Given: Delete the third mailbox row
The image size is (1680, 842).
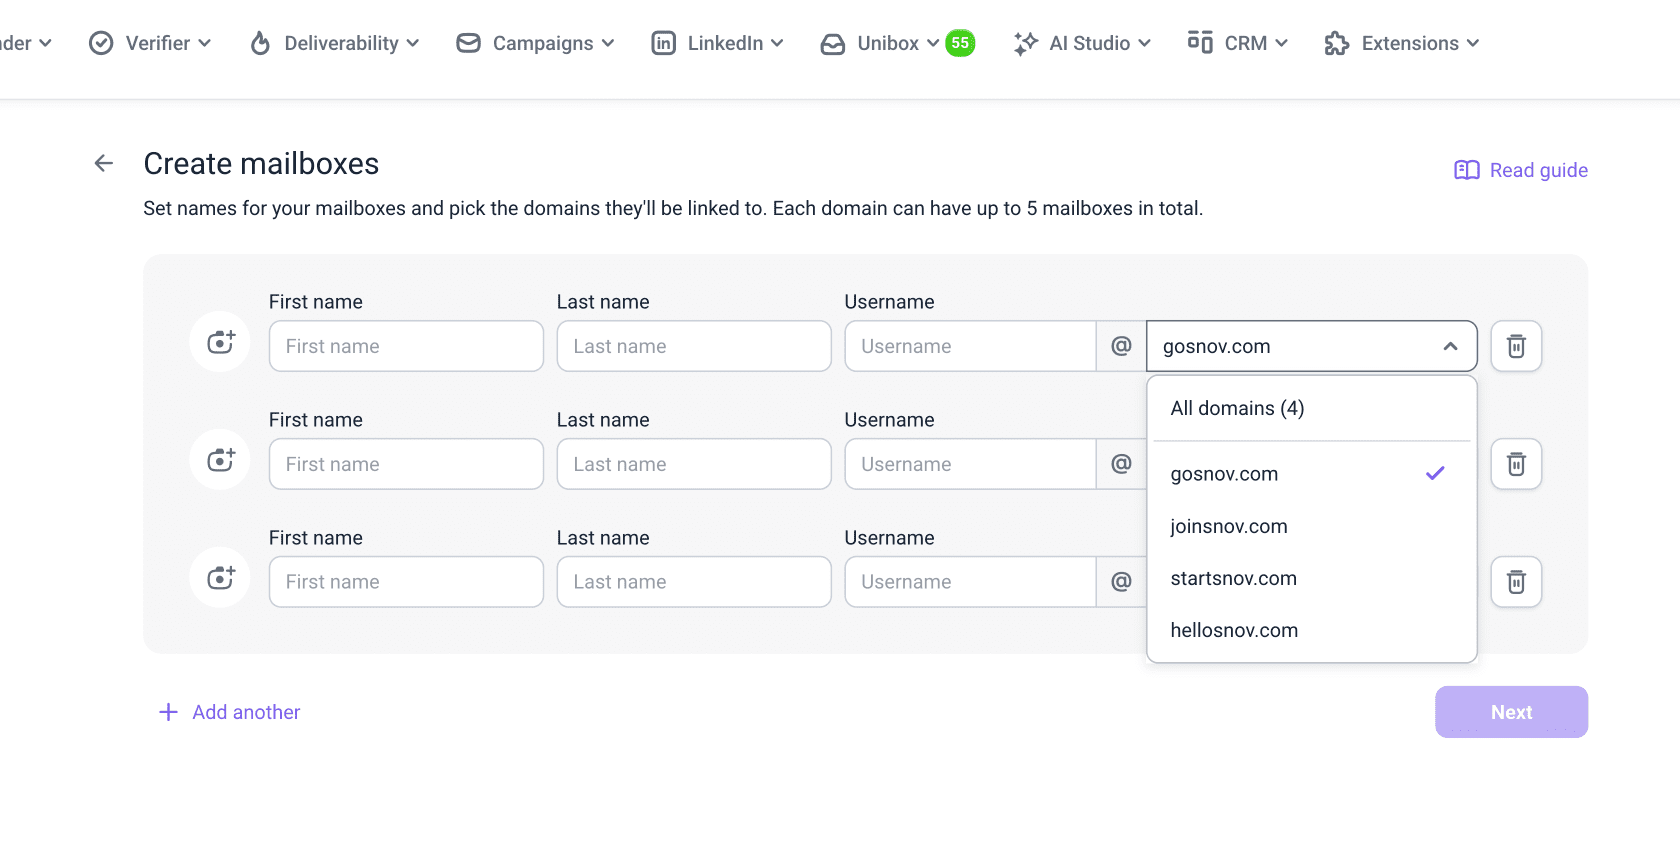Looking at the screenshot, I should click(x=1516, y=582).
